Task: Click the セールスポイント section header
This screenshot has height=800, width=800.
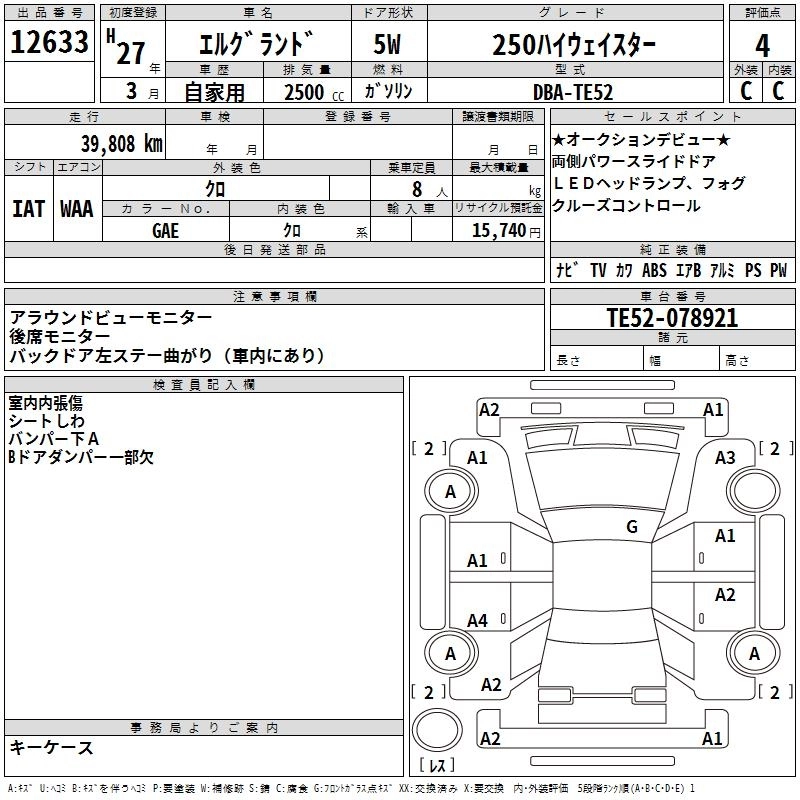Action: click(x=673, y=117)
